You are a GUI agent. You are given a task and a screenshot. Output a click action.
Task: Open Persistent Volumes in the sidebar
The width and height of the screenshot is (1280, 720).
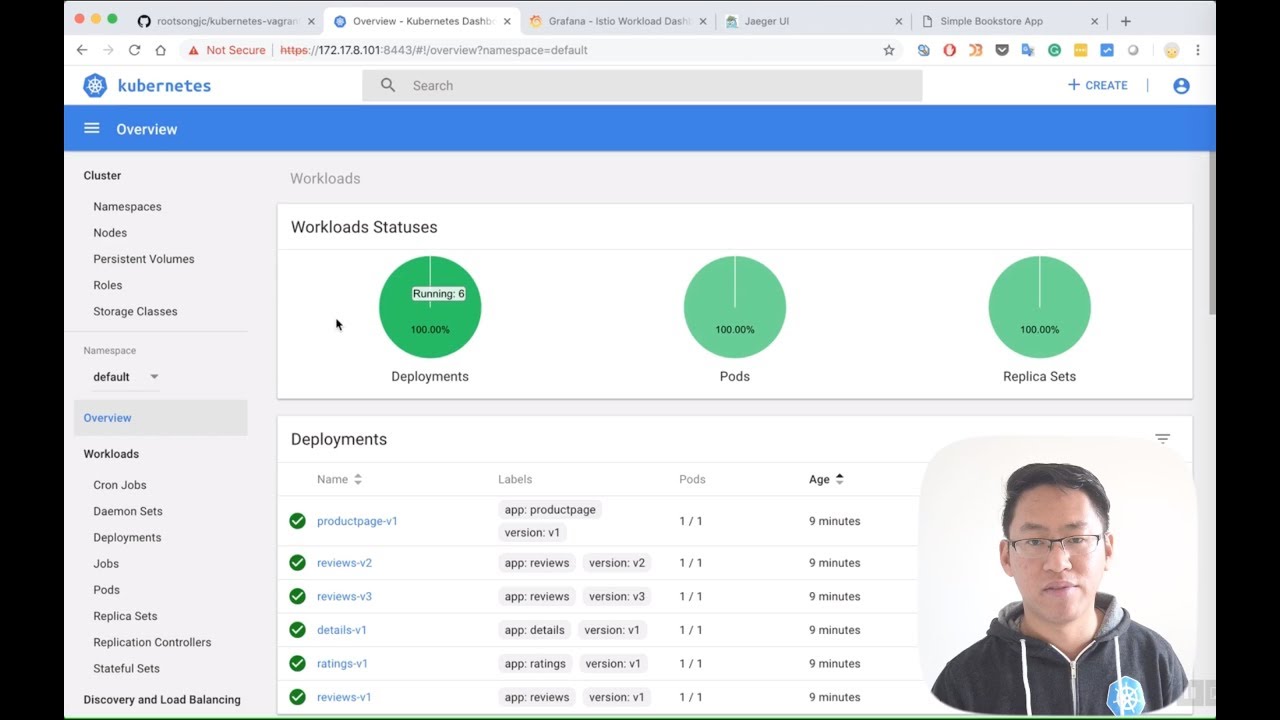click(144, 259)
